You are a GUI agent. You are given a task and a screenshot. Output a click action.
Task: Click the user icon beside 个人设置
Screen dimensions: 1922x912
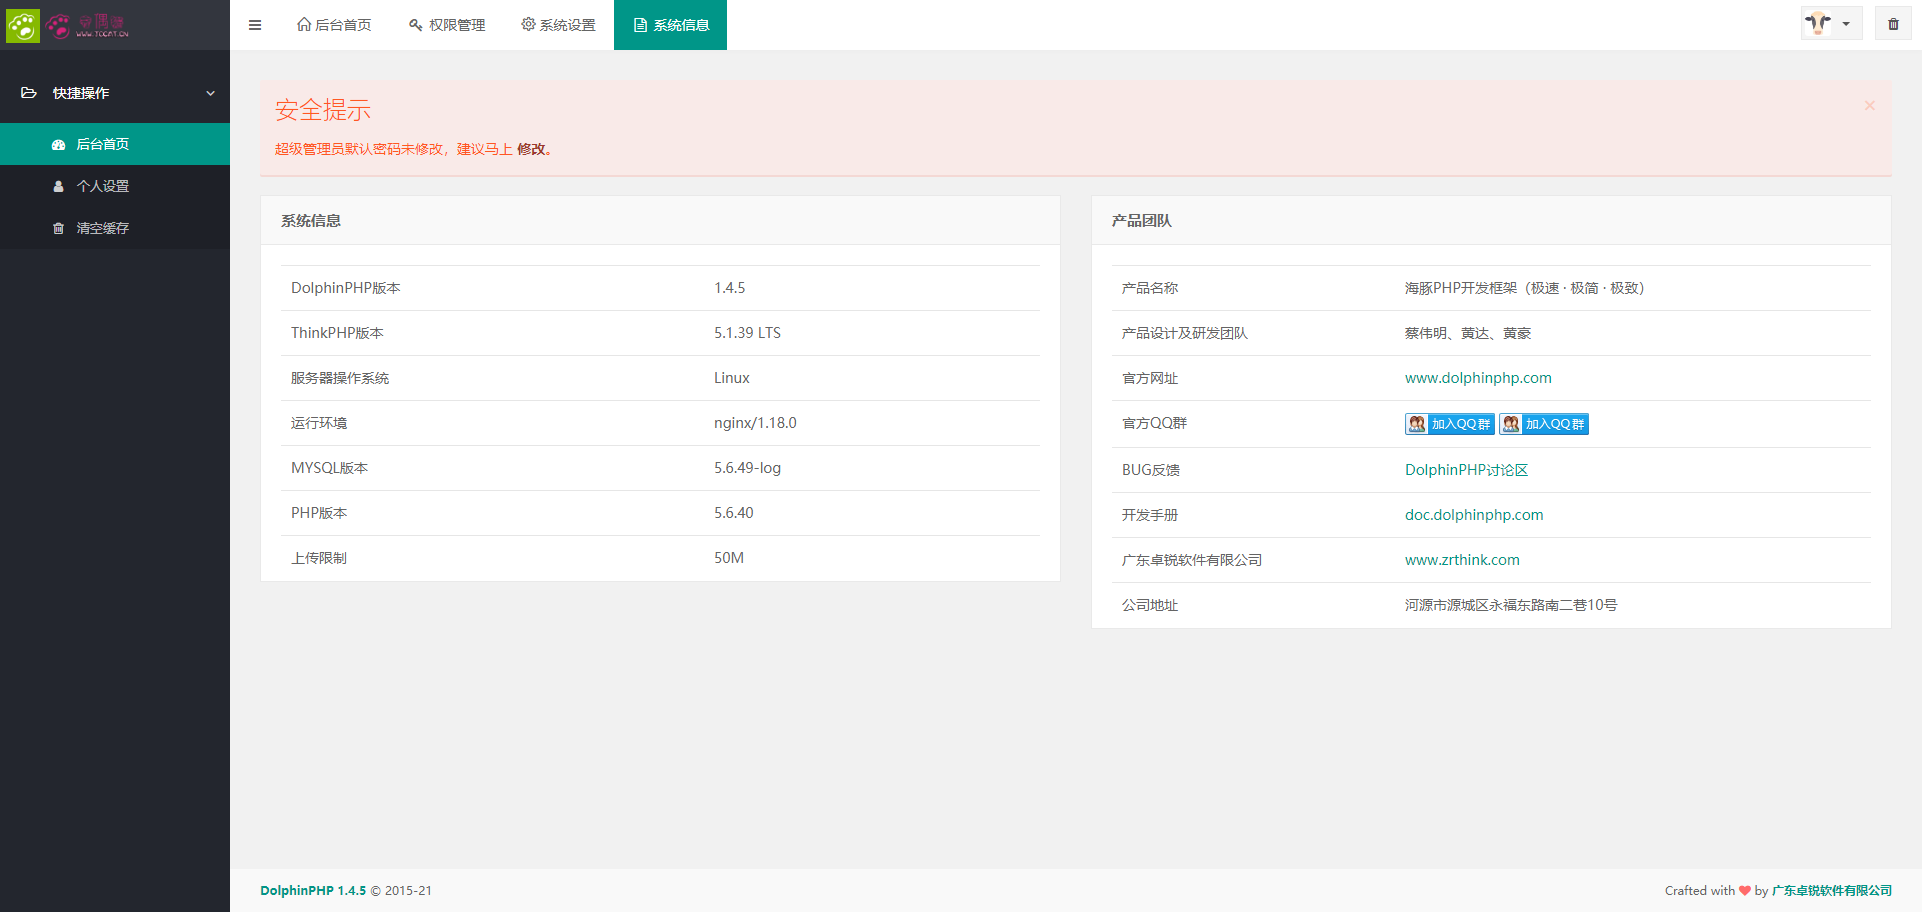(x=58, y=186)
